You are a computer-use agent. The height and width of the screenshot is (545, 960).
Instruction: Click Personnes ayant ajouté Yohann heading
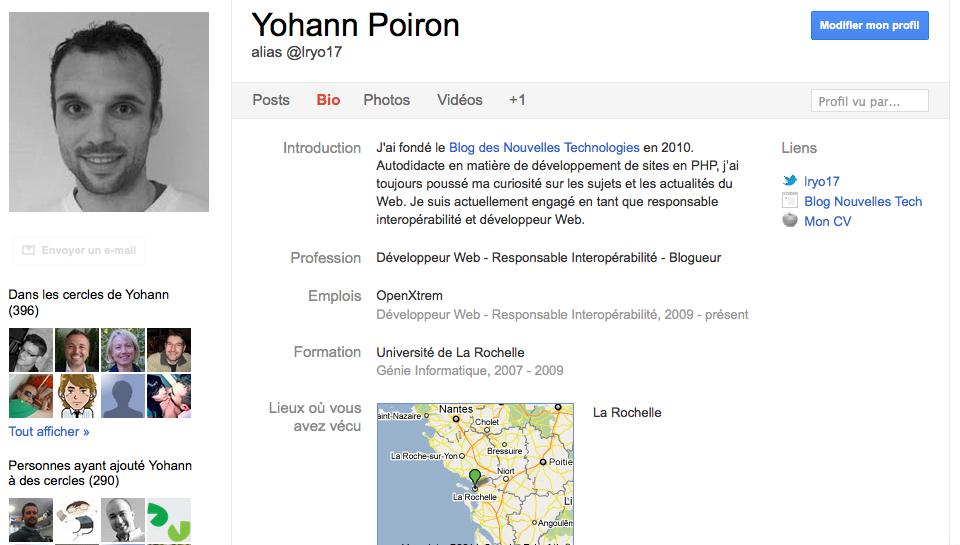pos(100,473)
